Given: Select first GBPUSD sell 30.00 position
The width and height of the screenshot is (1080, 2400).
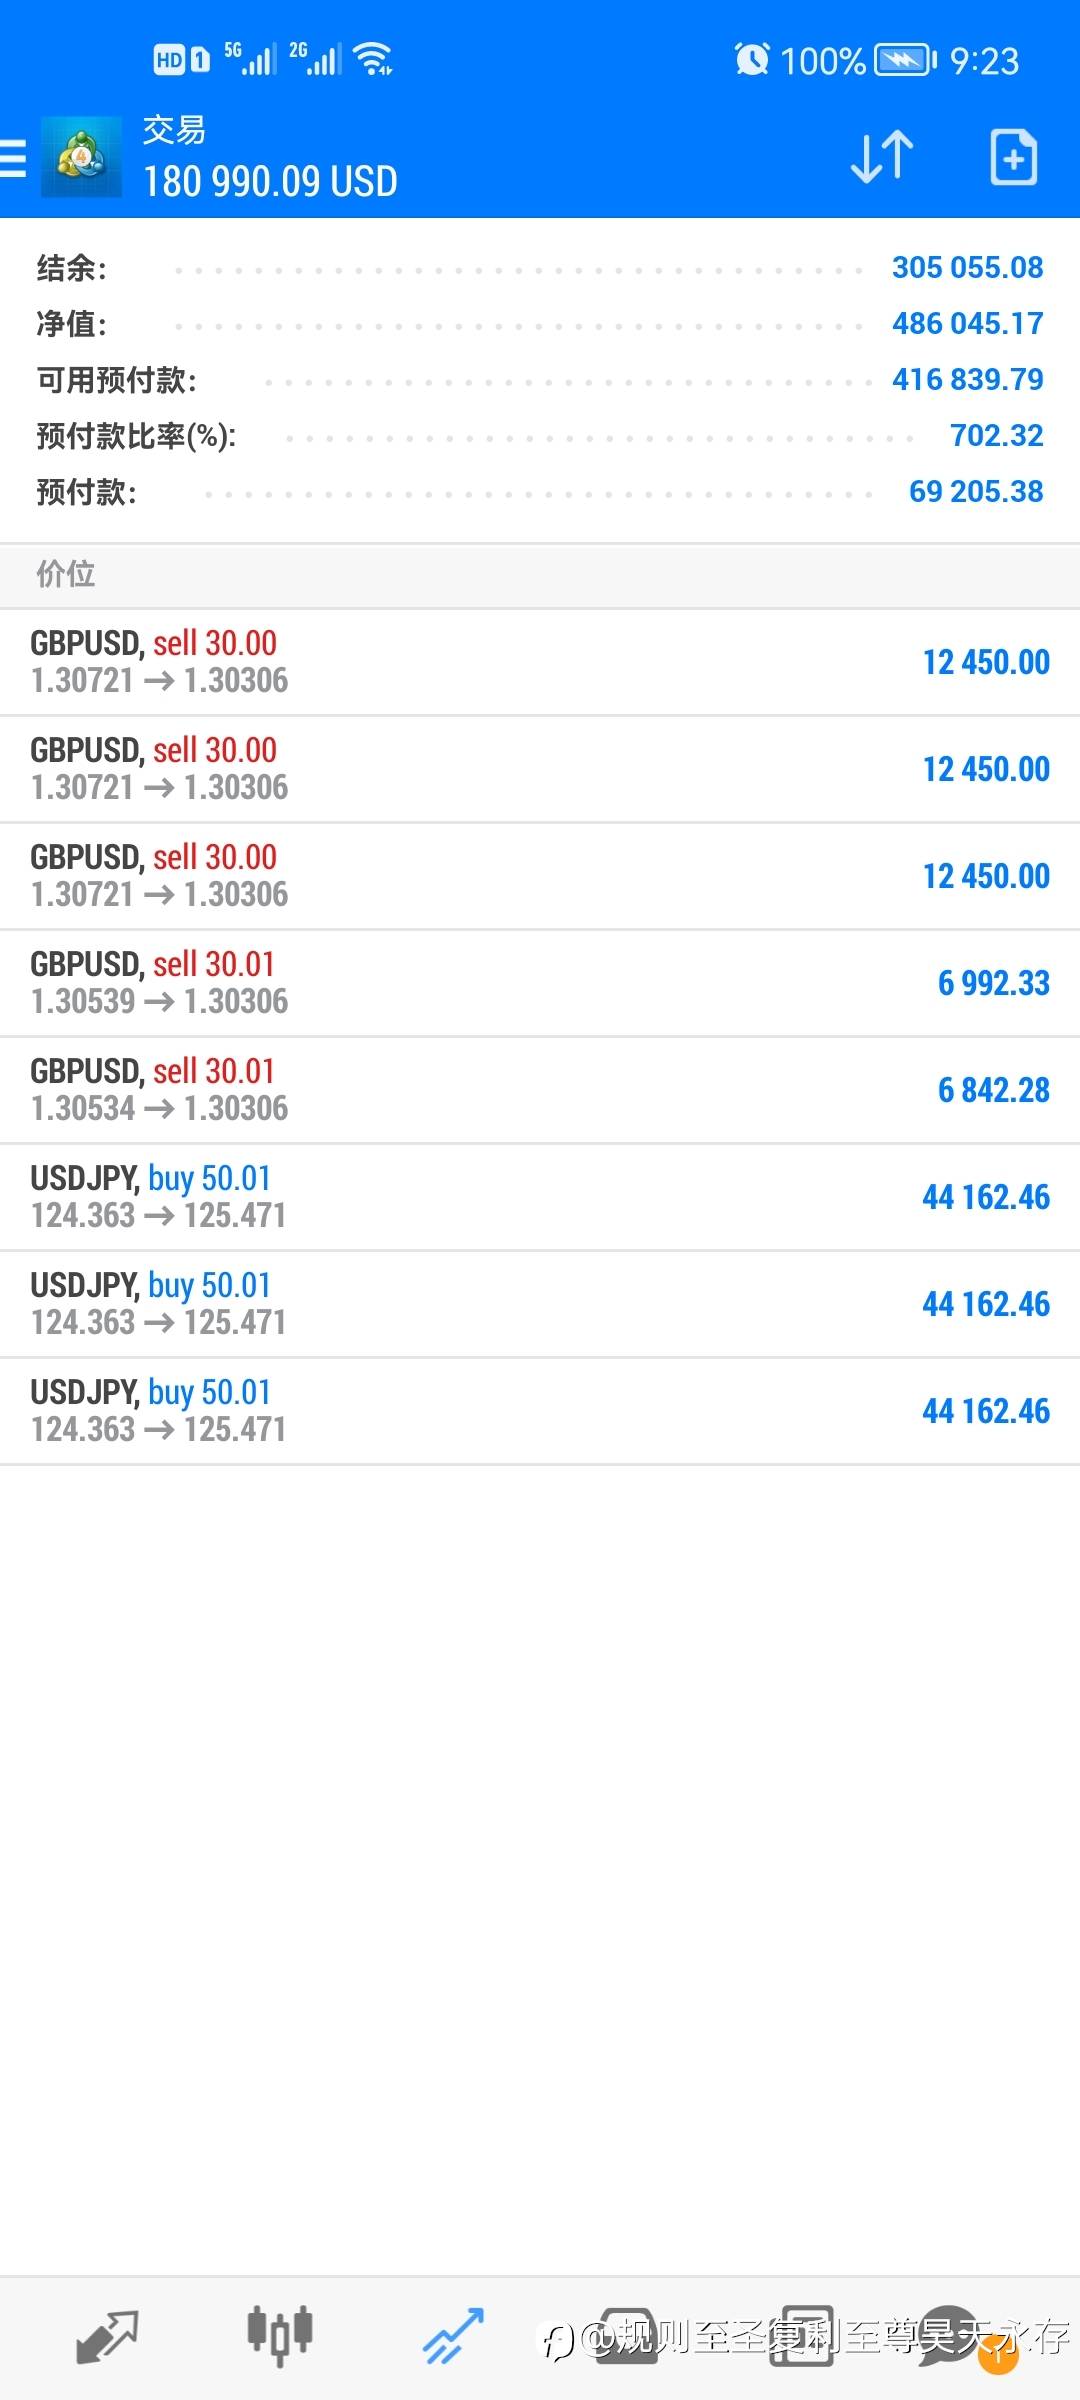Looking at the screenshot, I should point(540,662).
